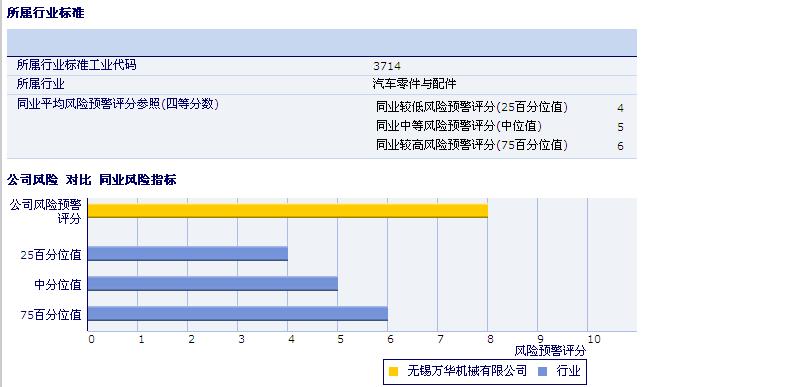Select the yellow 公司风险预警评分 bar
Image resolution: width=786 pixels, height=387 pixels.
(x=288, y=211)
